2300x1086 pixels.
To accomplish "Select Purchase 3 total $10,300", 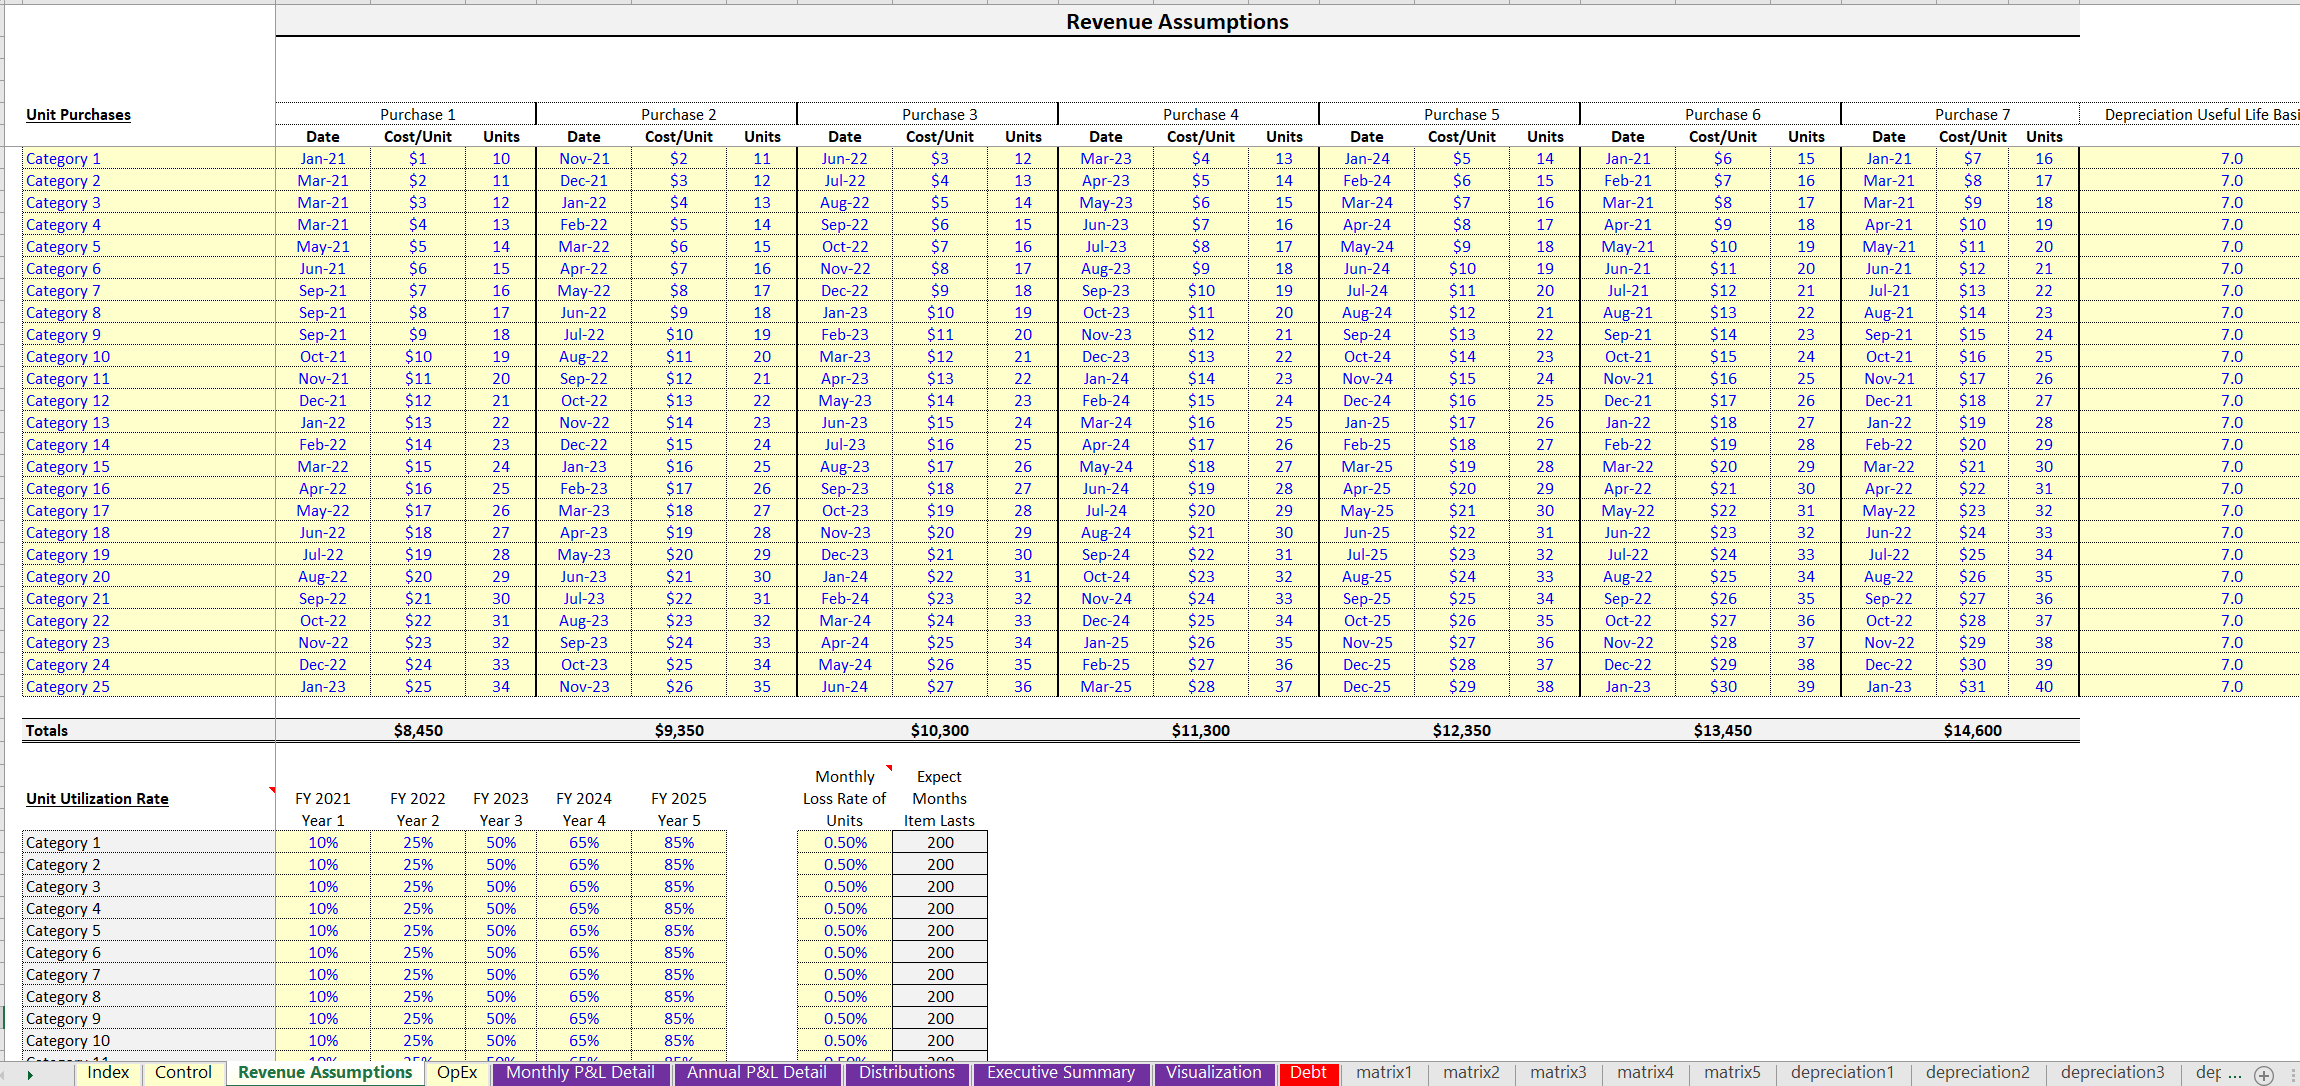I will tap(940, 731).
